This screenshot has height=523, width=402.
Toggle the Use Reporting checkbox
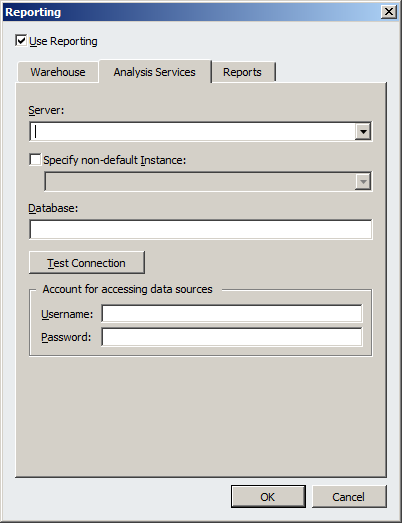tap(21, 41)
